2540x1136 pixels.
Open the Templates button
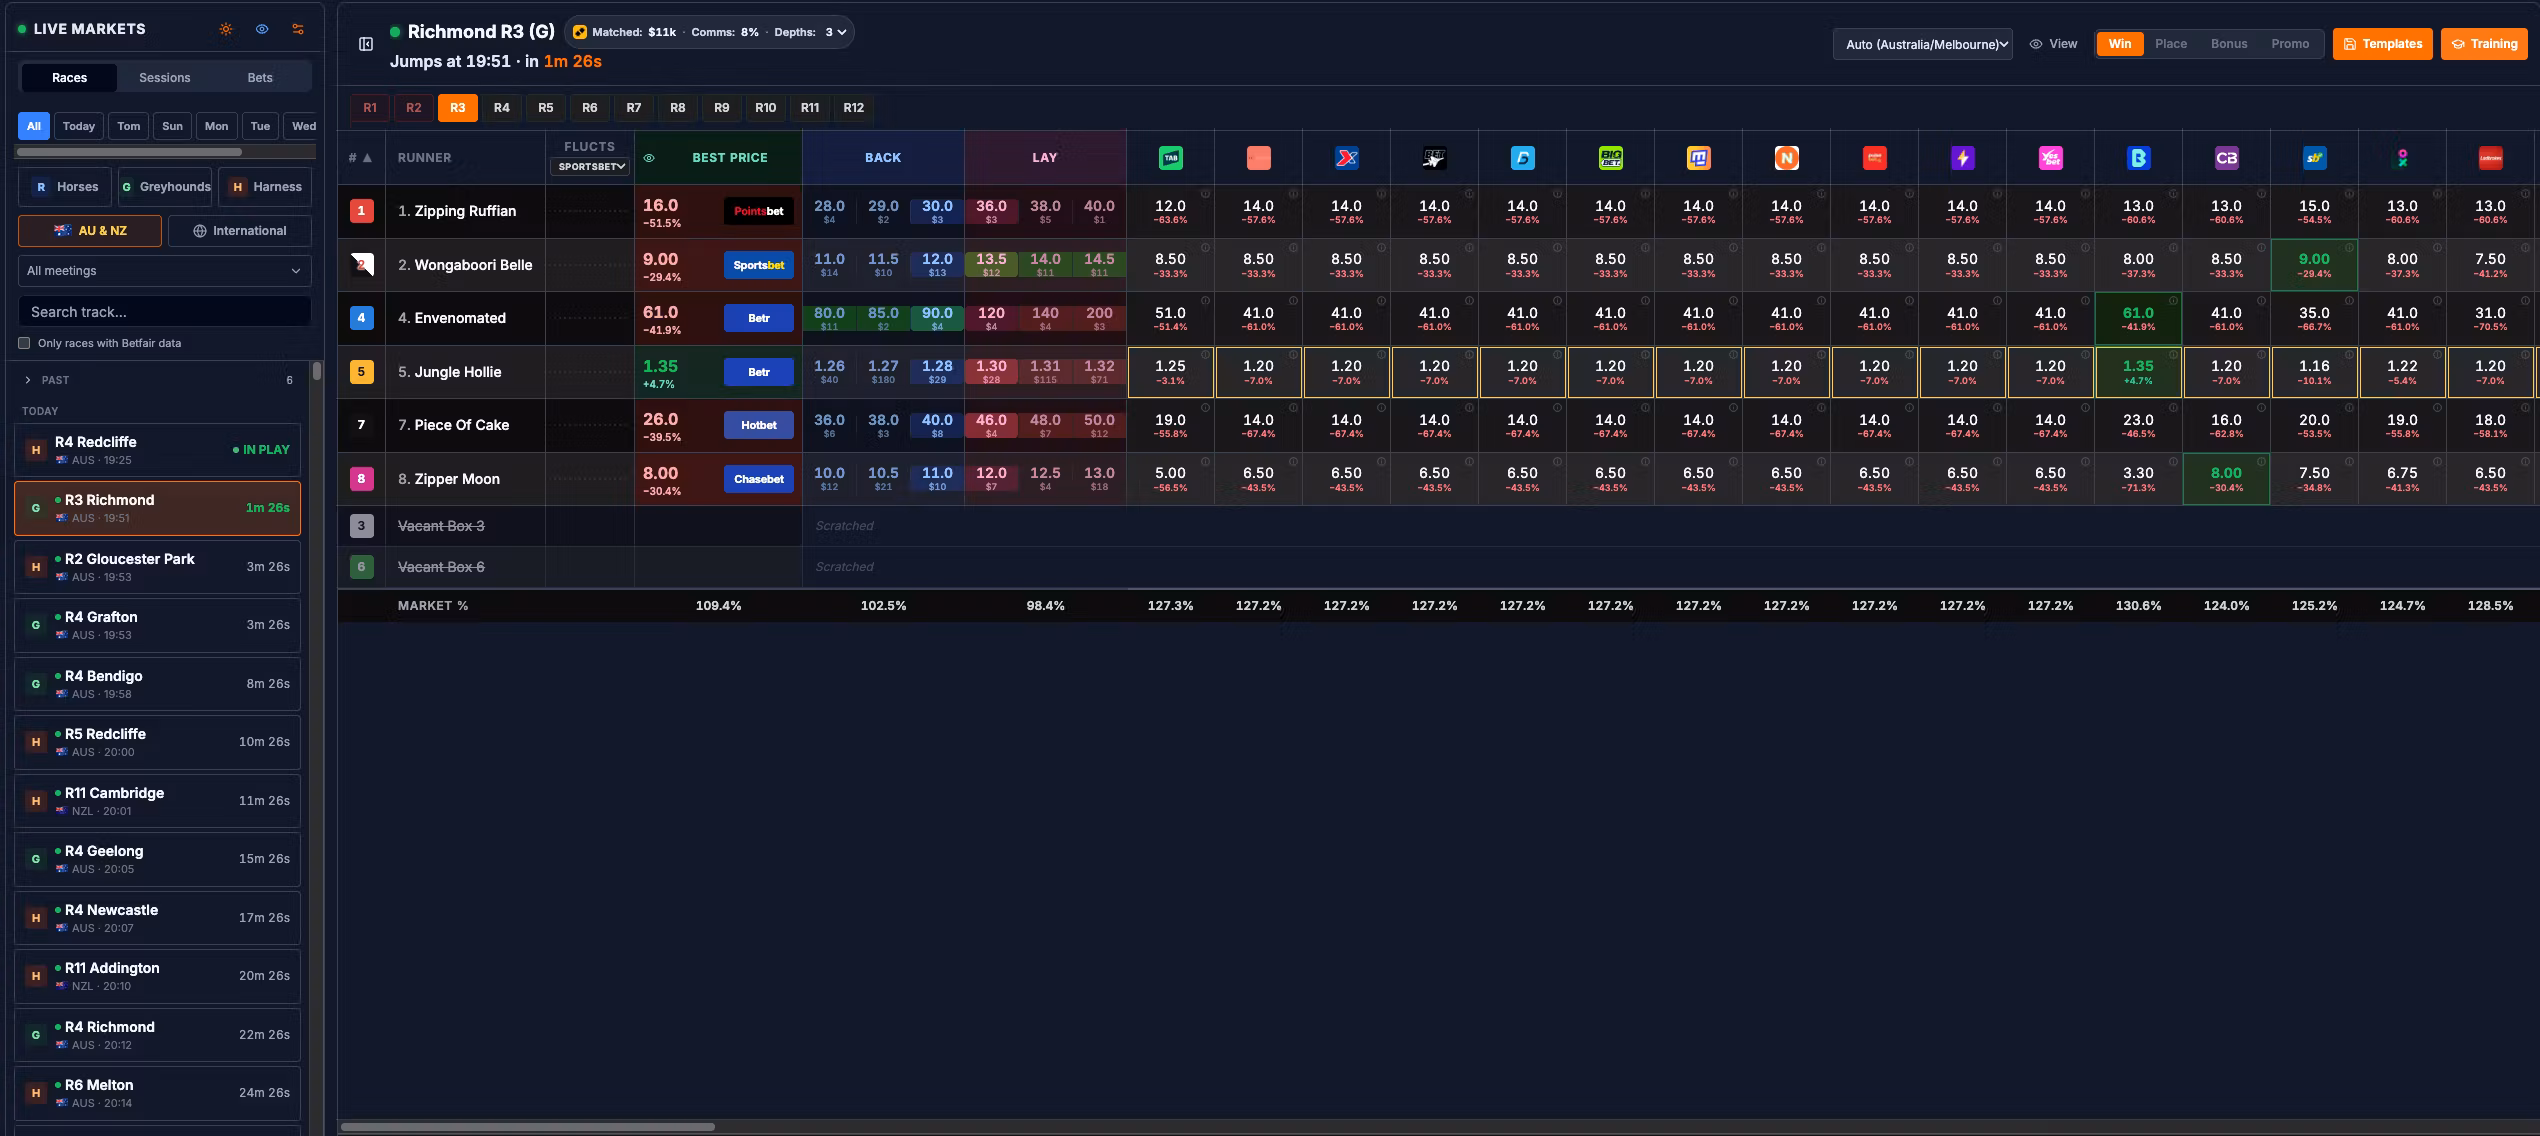coord(2383,44)
